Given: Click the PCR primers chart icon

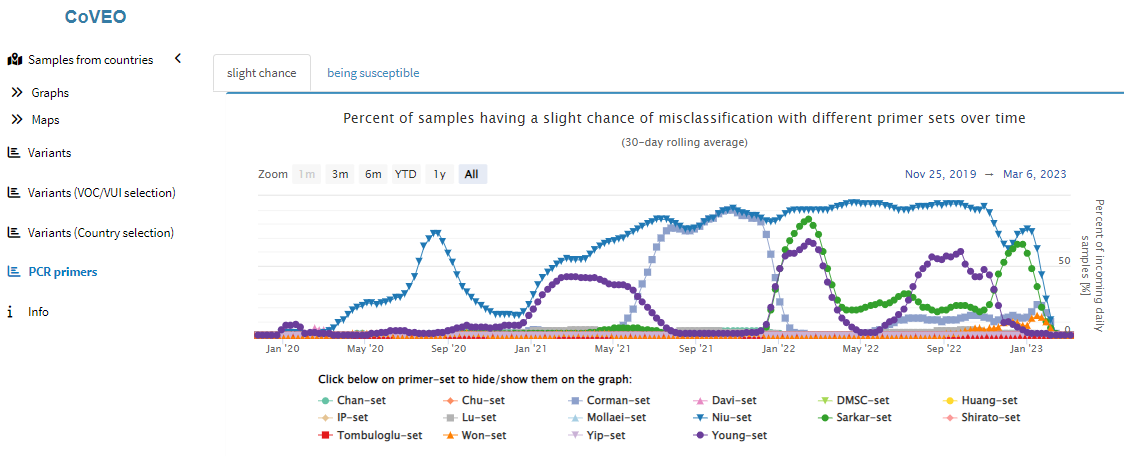Looking at the screenshot, I should tap(14, 271).
